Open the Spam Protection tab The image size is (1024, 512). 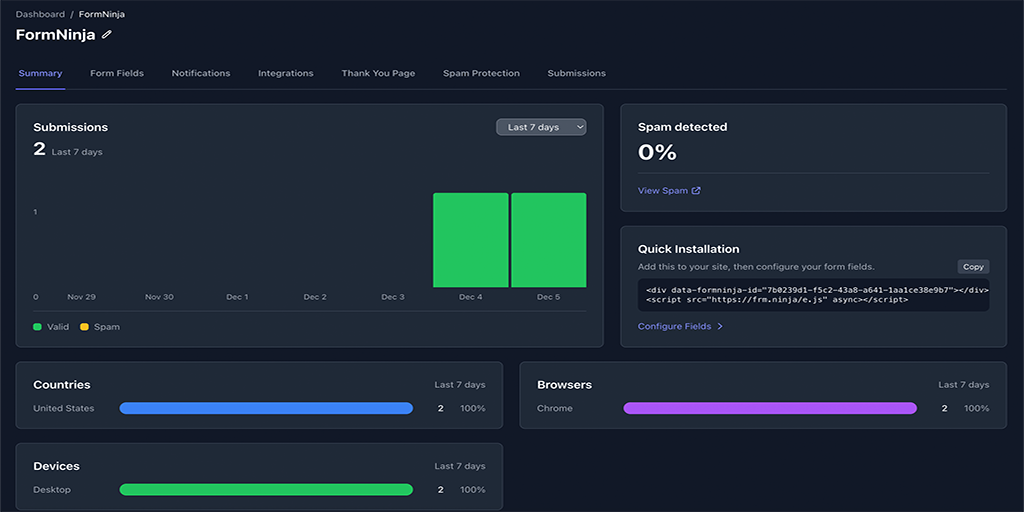pyautogui.click(x=481, y=73)
